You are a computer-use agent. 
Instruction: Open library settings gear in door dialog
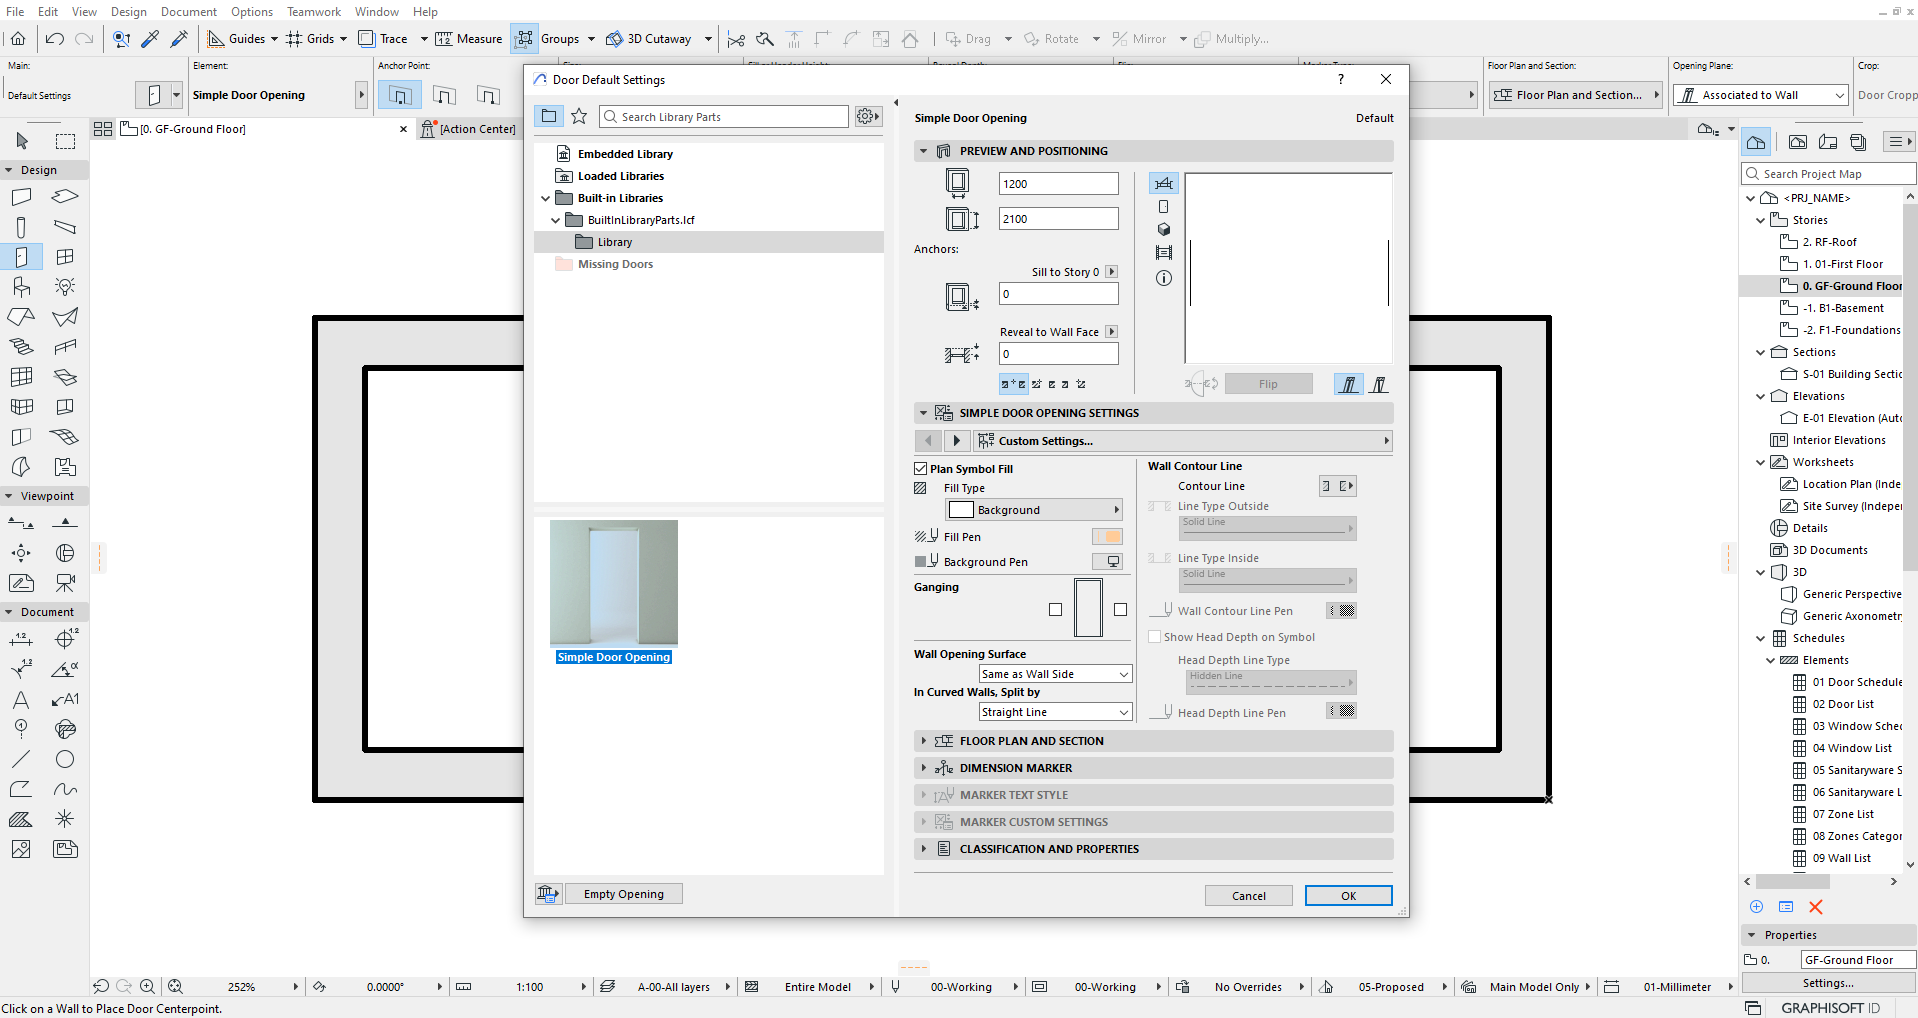coord(867,116)
